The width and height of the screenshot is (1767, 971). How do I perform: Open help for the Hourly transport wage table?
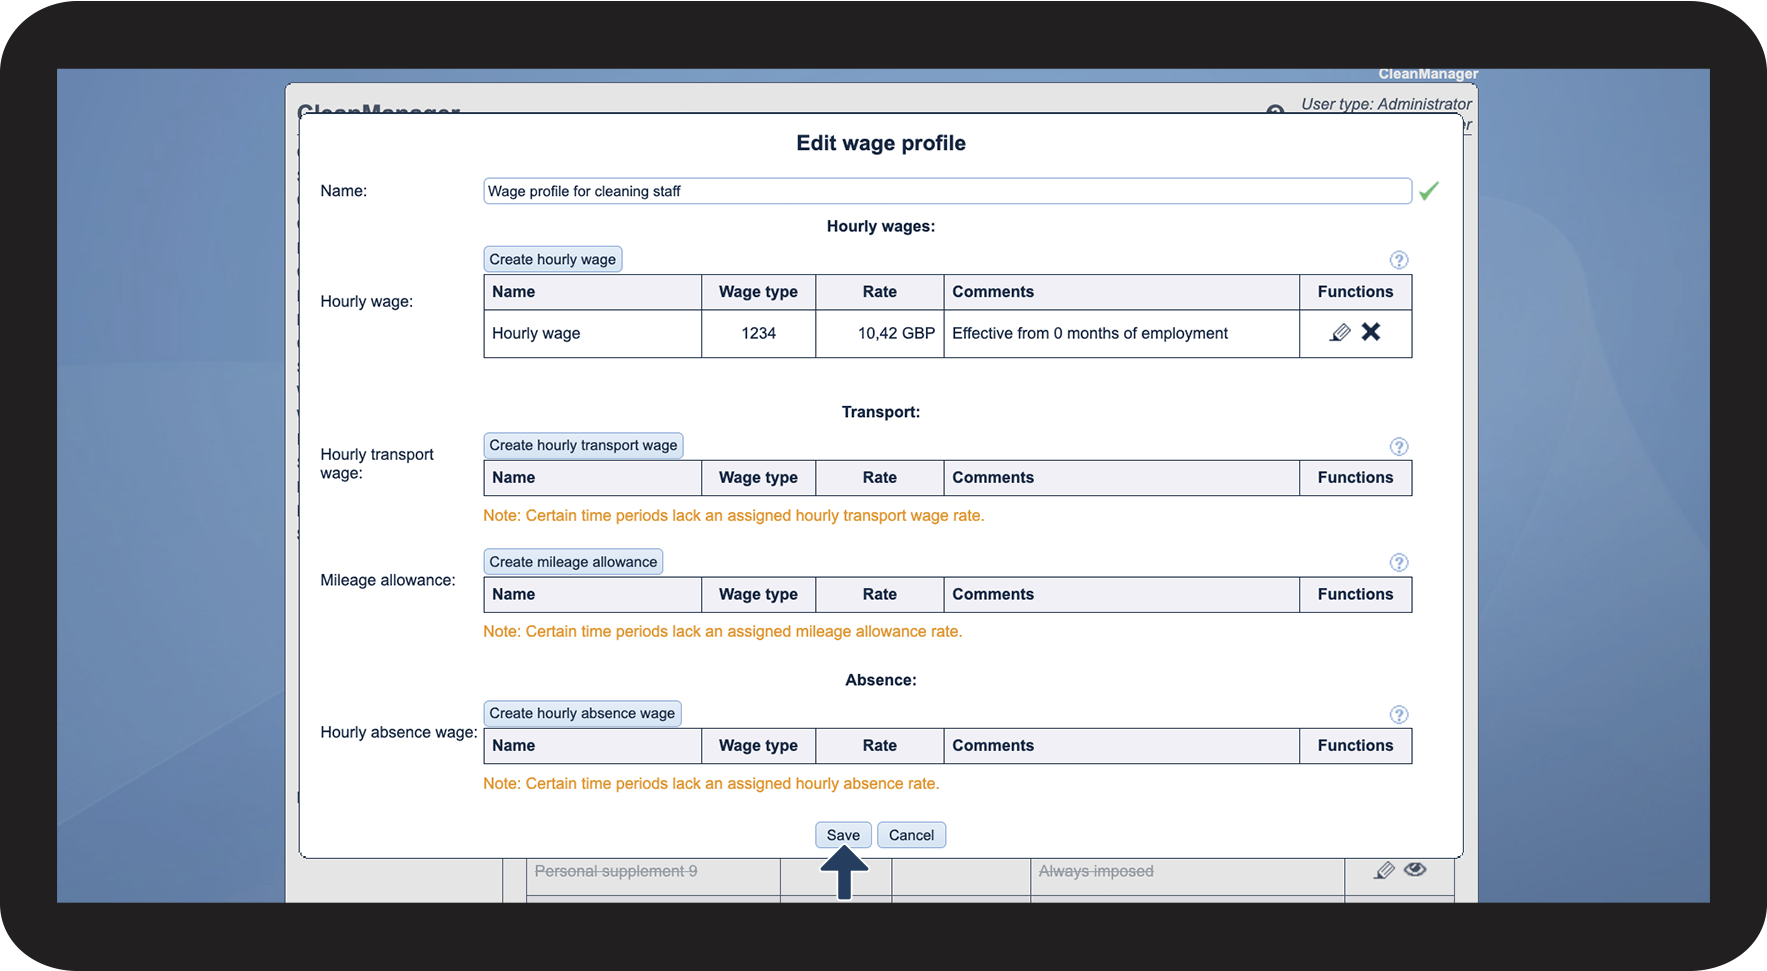tap(1399, 447)
